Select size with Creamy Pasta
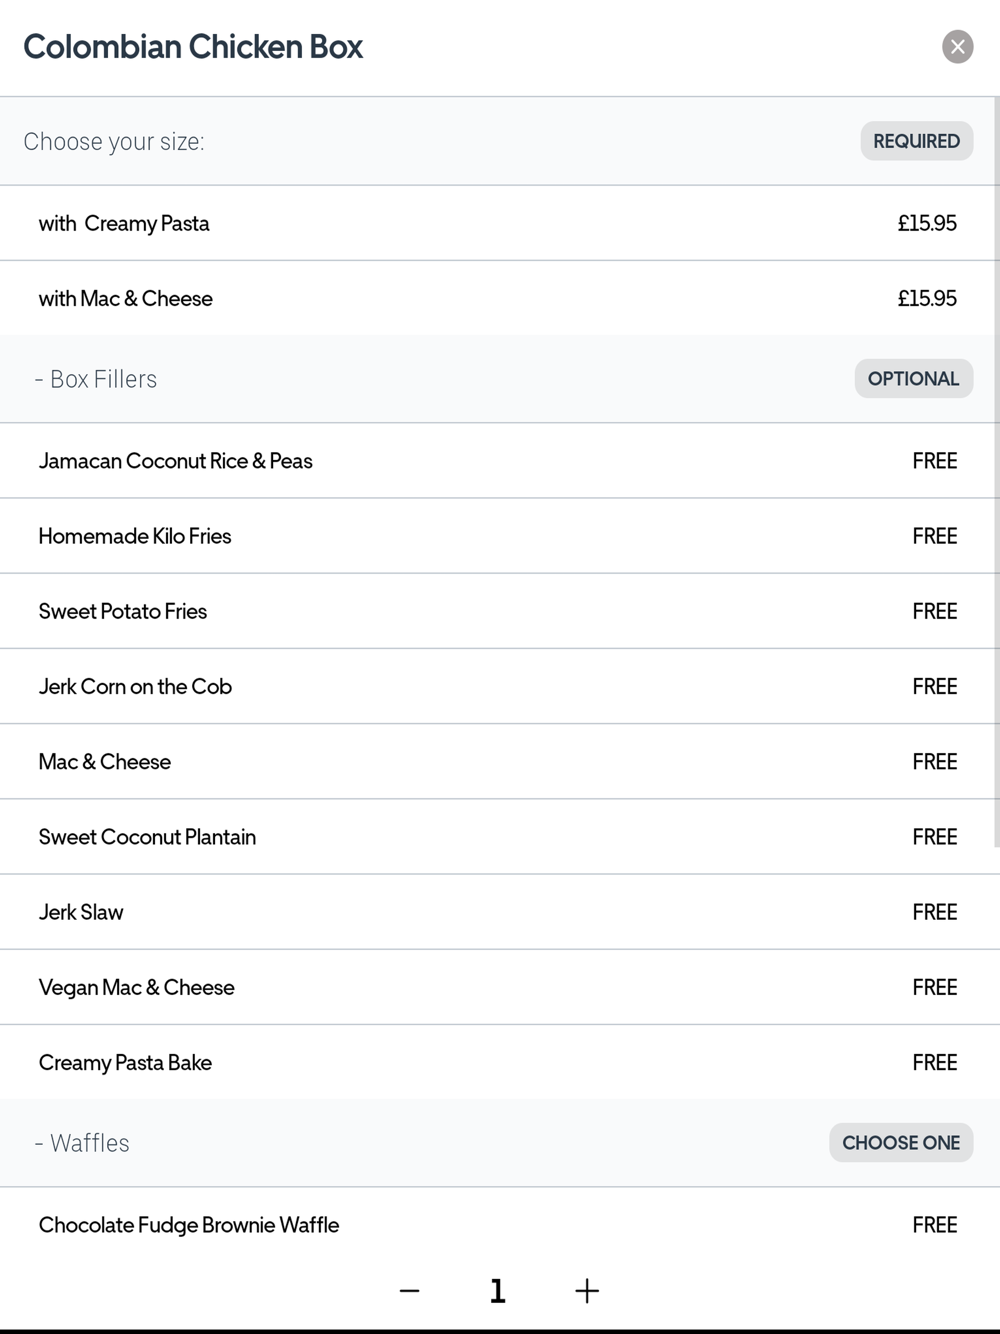The width and height of the screenshot is (1000, 1334). [497, 223]
